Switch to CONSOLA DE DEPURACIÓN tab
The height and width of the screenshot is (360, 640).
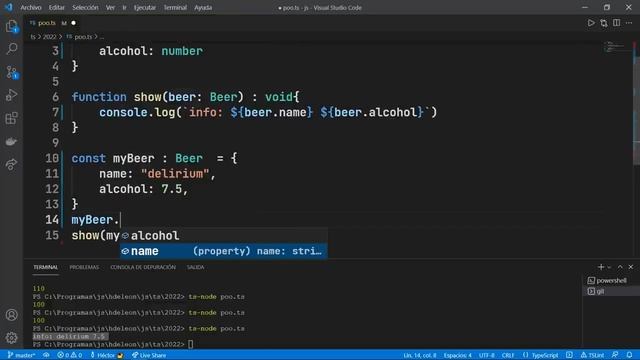coord(143,267)
